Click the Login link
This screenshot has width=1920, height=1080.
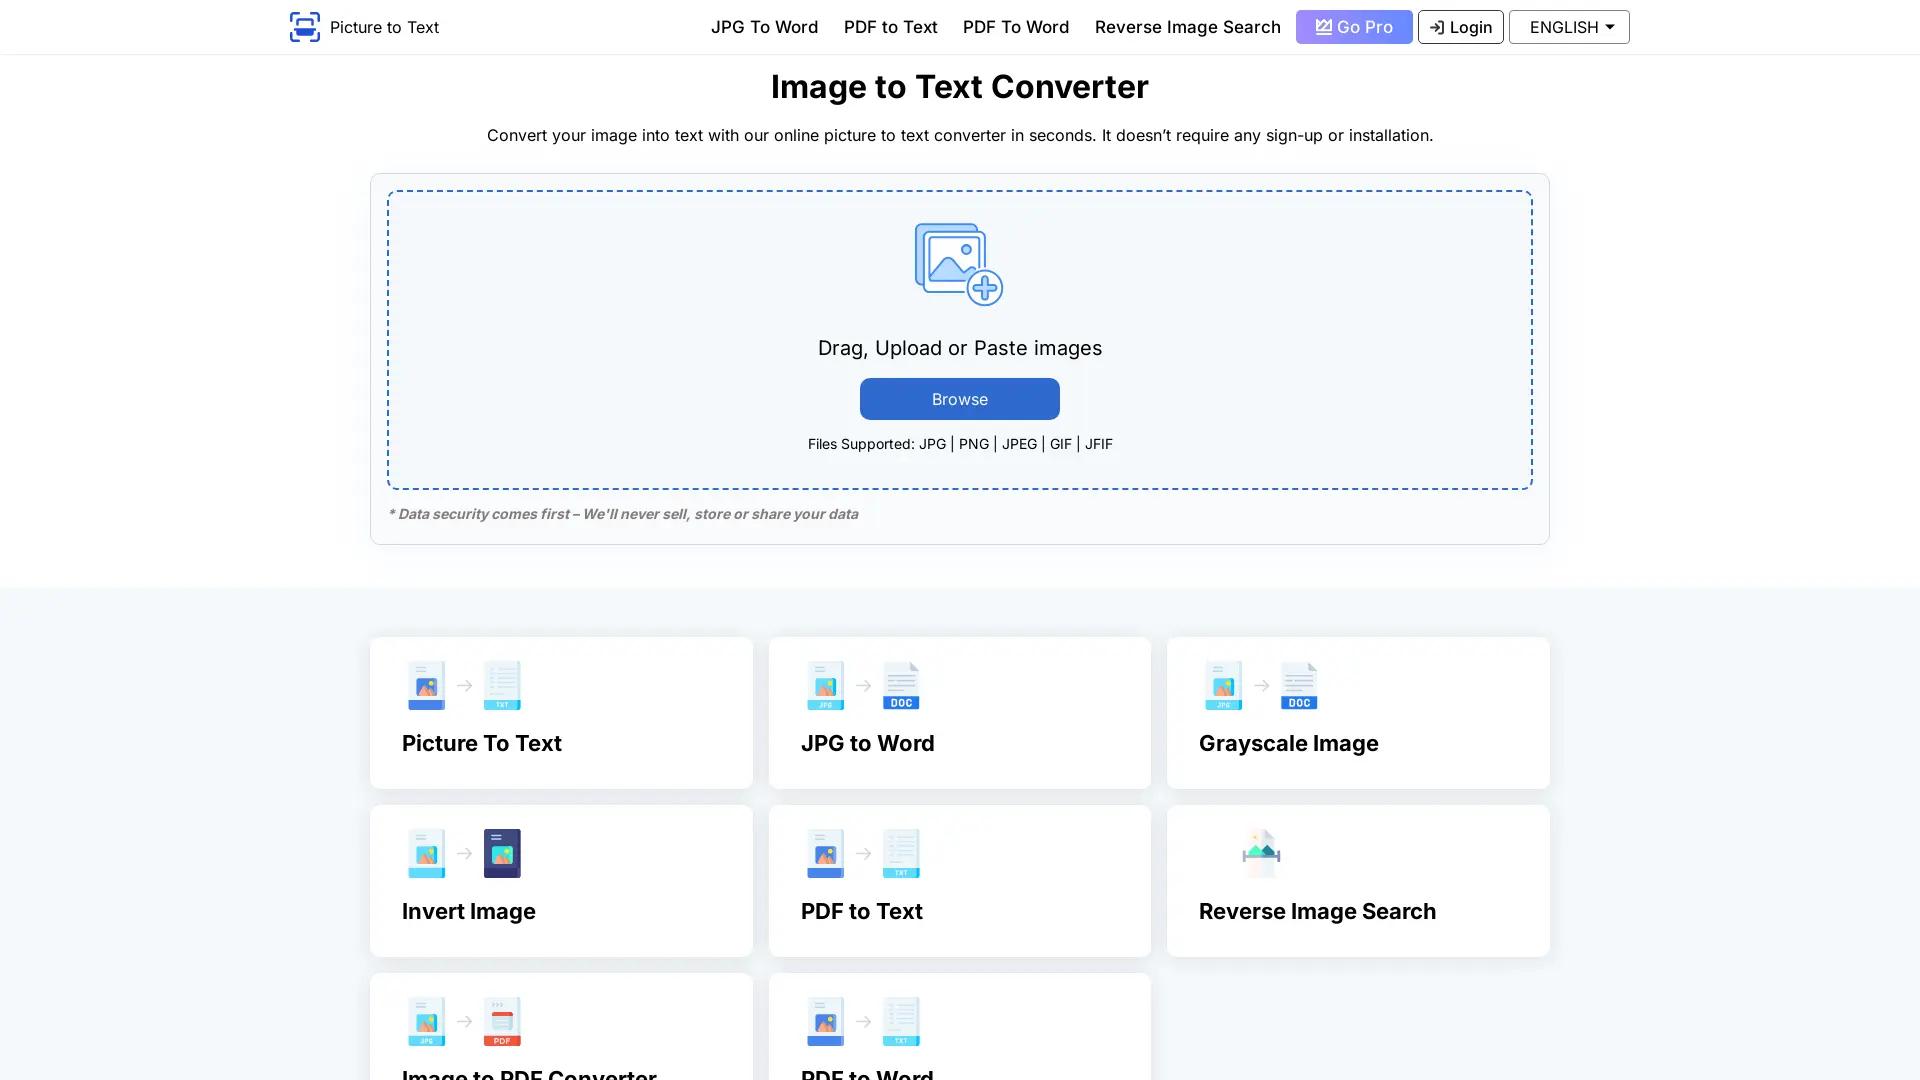[1460, 27]
